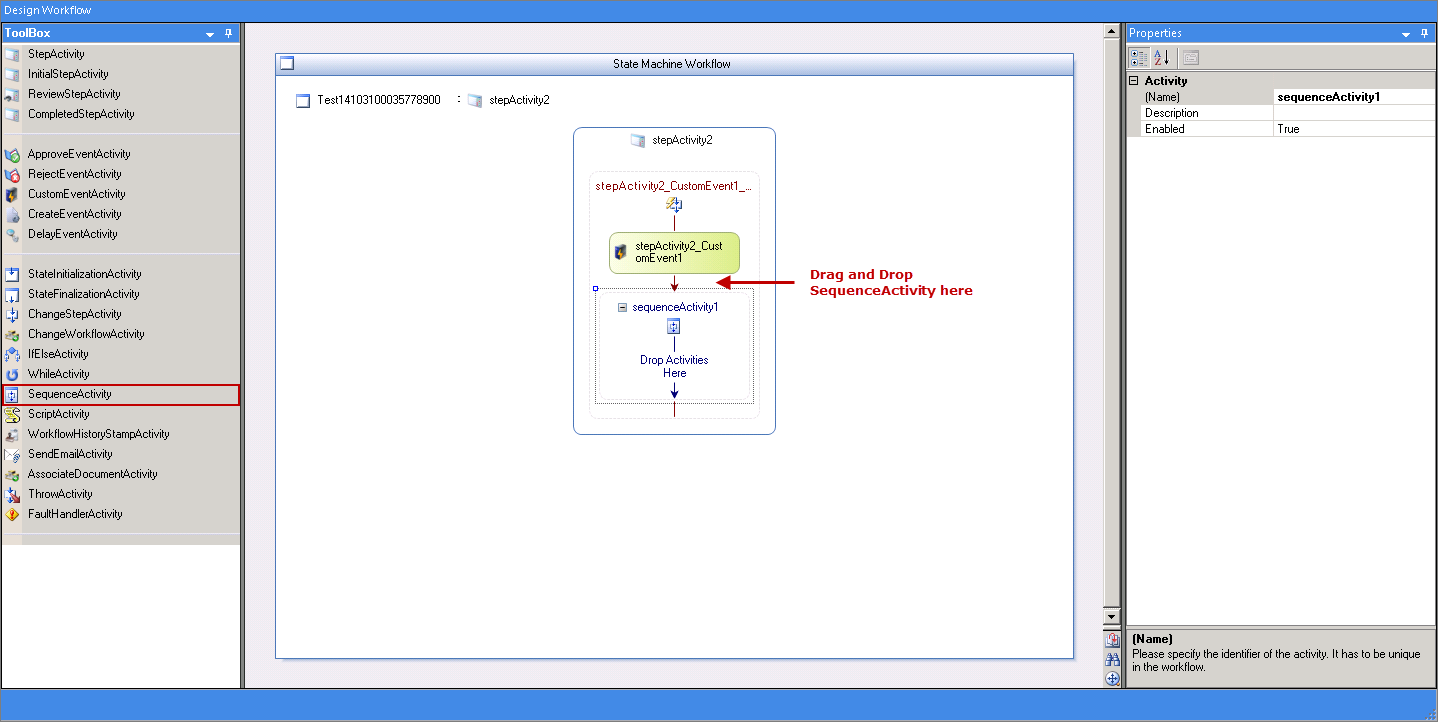Pick the ApproveEventActivity tool
This screenshot has height=722, width=1438.
pyautogui.click(x=120, y=154)
